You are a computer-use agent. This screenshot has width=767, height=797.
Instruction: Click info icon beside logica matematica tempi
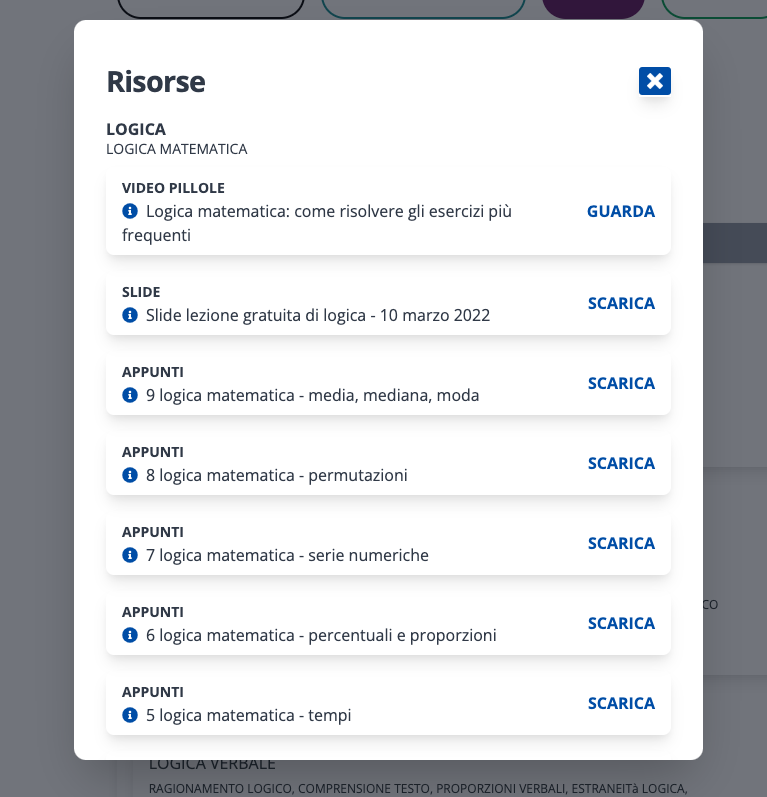(x=130, y=716)
